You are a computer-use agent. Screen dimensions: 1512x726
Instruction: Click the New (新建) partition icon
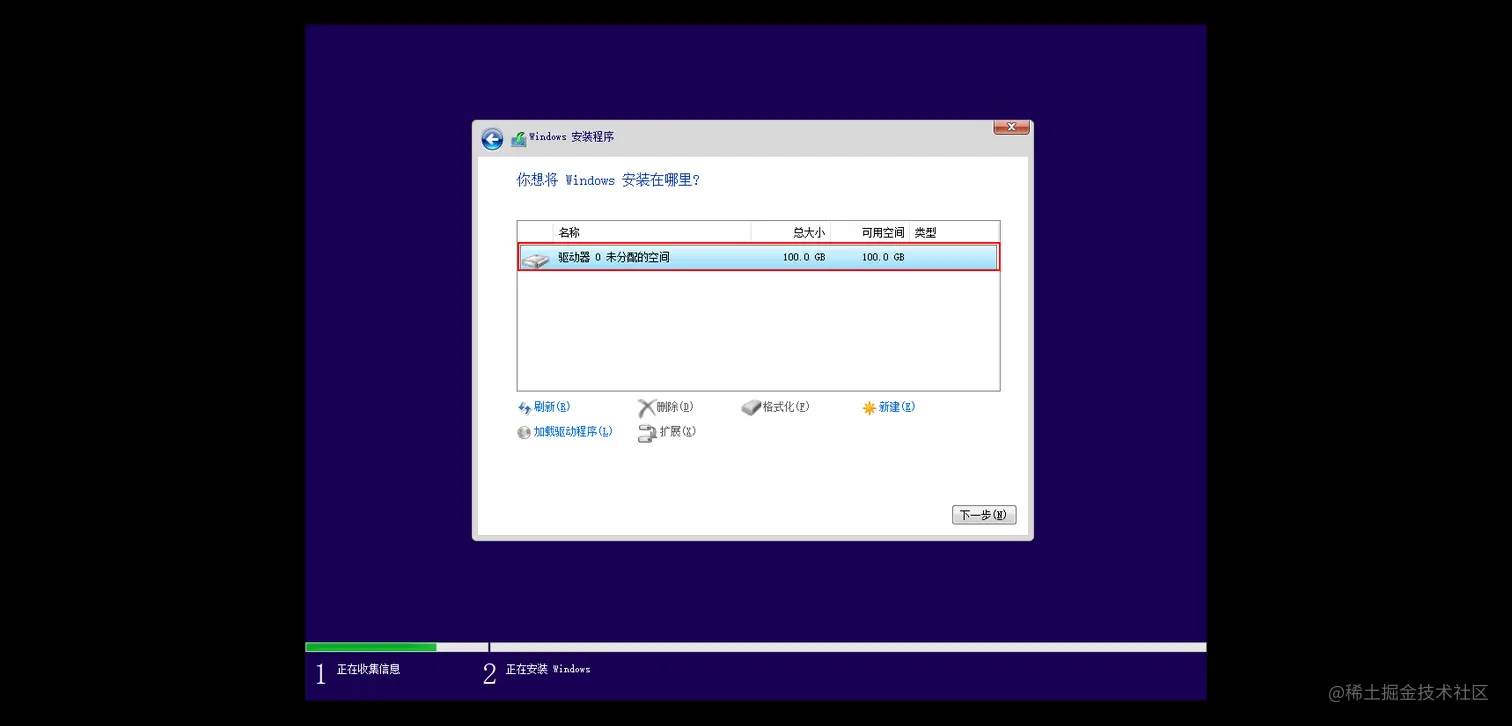coord(871,407)
